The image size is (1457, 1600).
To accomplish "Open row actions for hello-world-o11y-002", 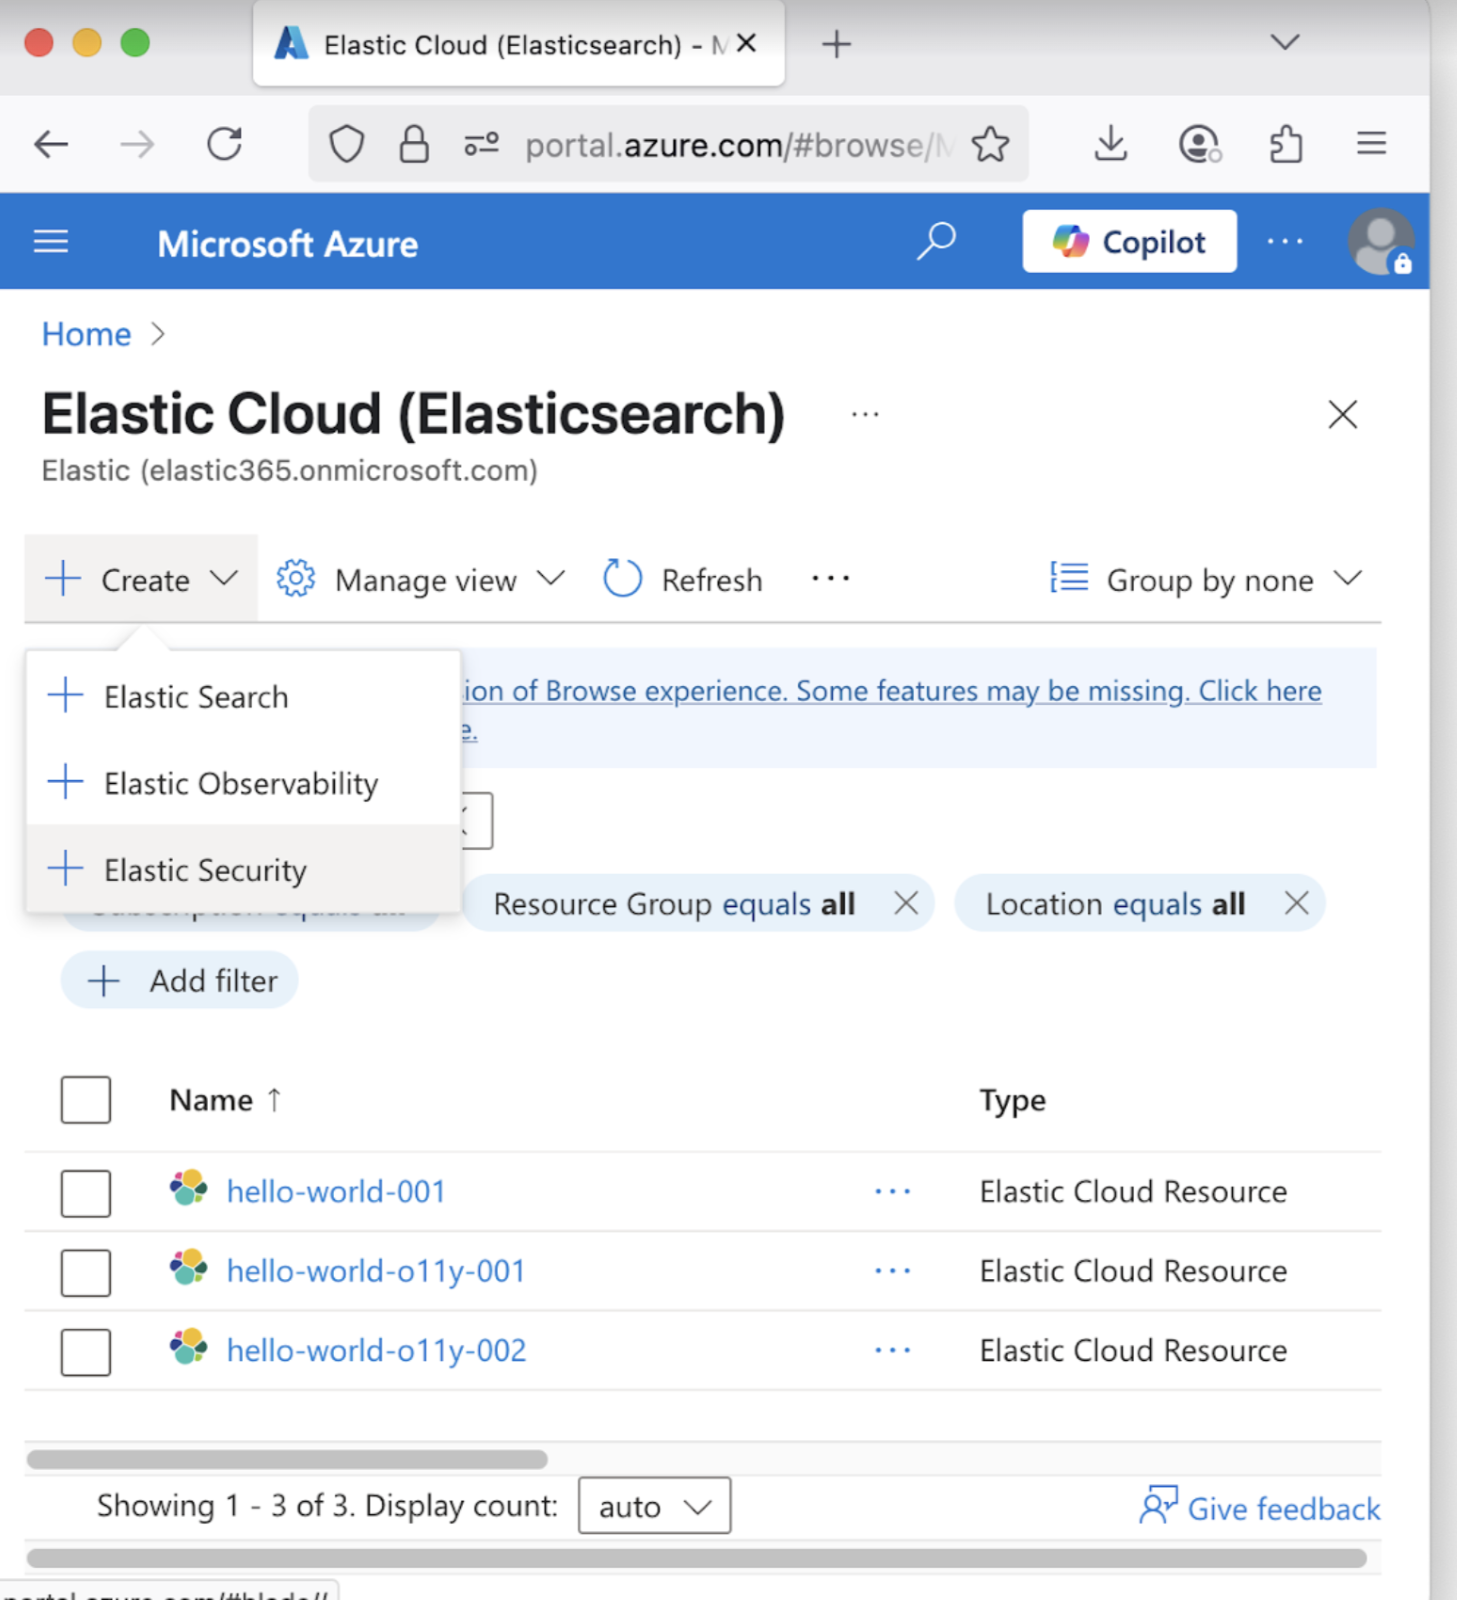I will point(892,1351).
